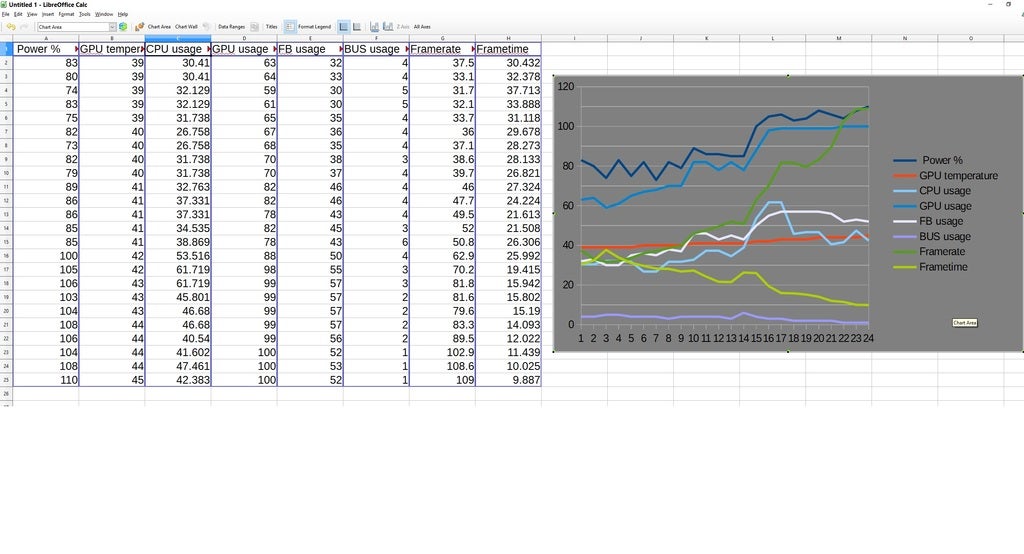Open the Insert menu
Screen dimensions: 1024x554
pos(47,14)
